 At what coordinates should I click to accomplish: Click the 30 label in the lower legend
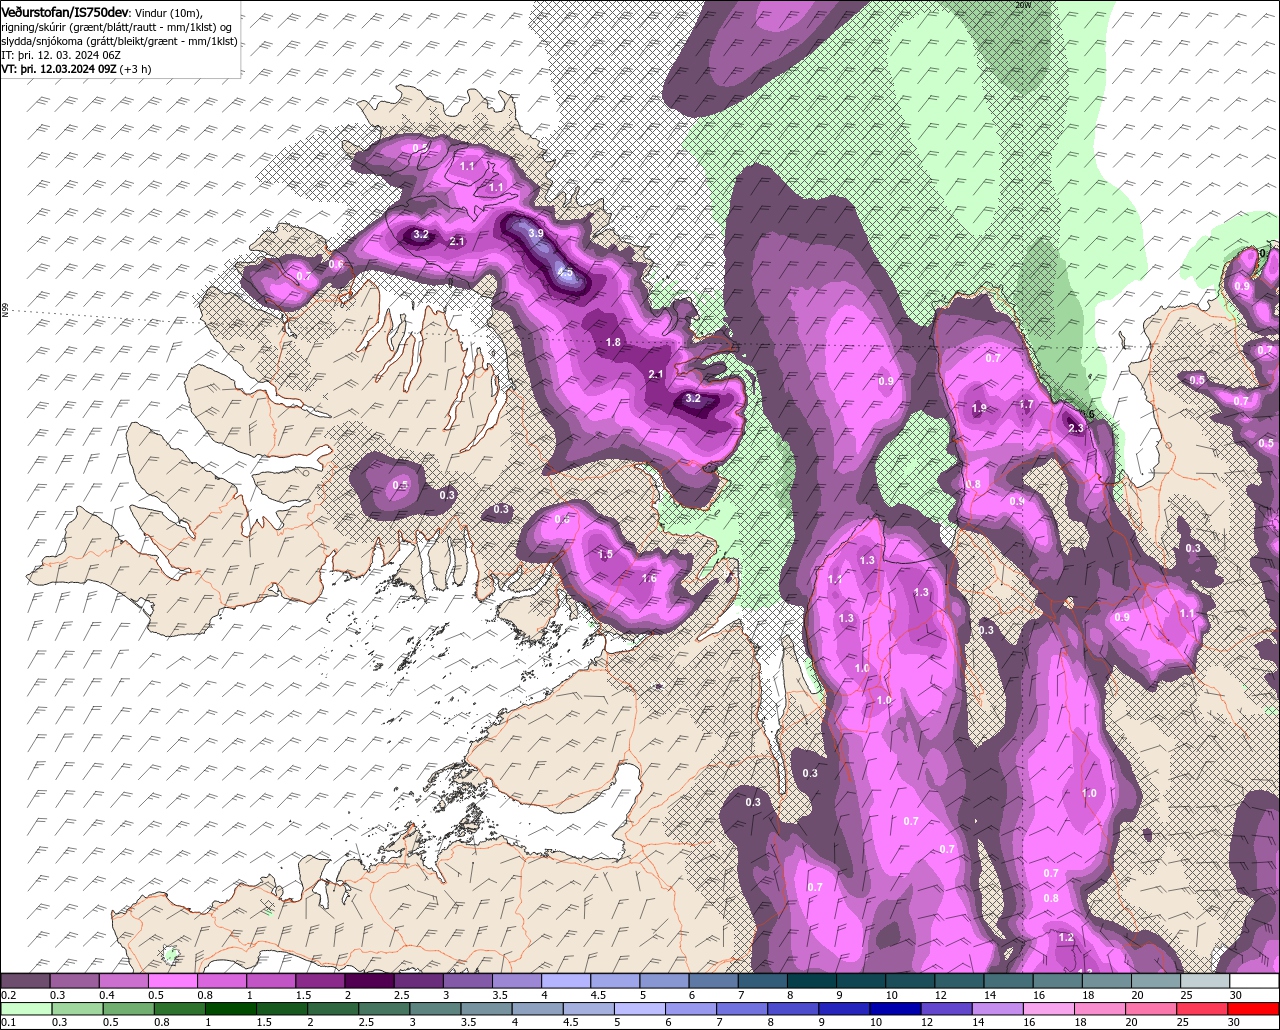pos(1234,1022)
